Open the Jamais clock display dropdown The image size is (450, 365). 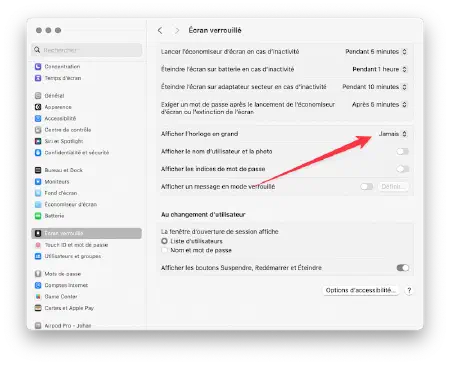[393, 134]
